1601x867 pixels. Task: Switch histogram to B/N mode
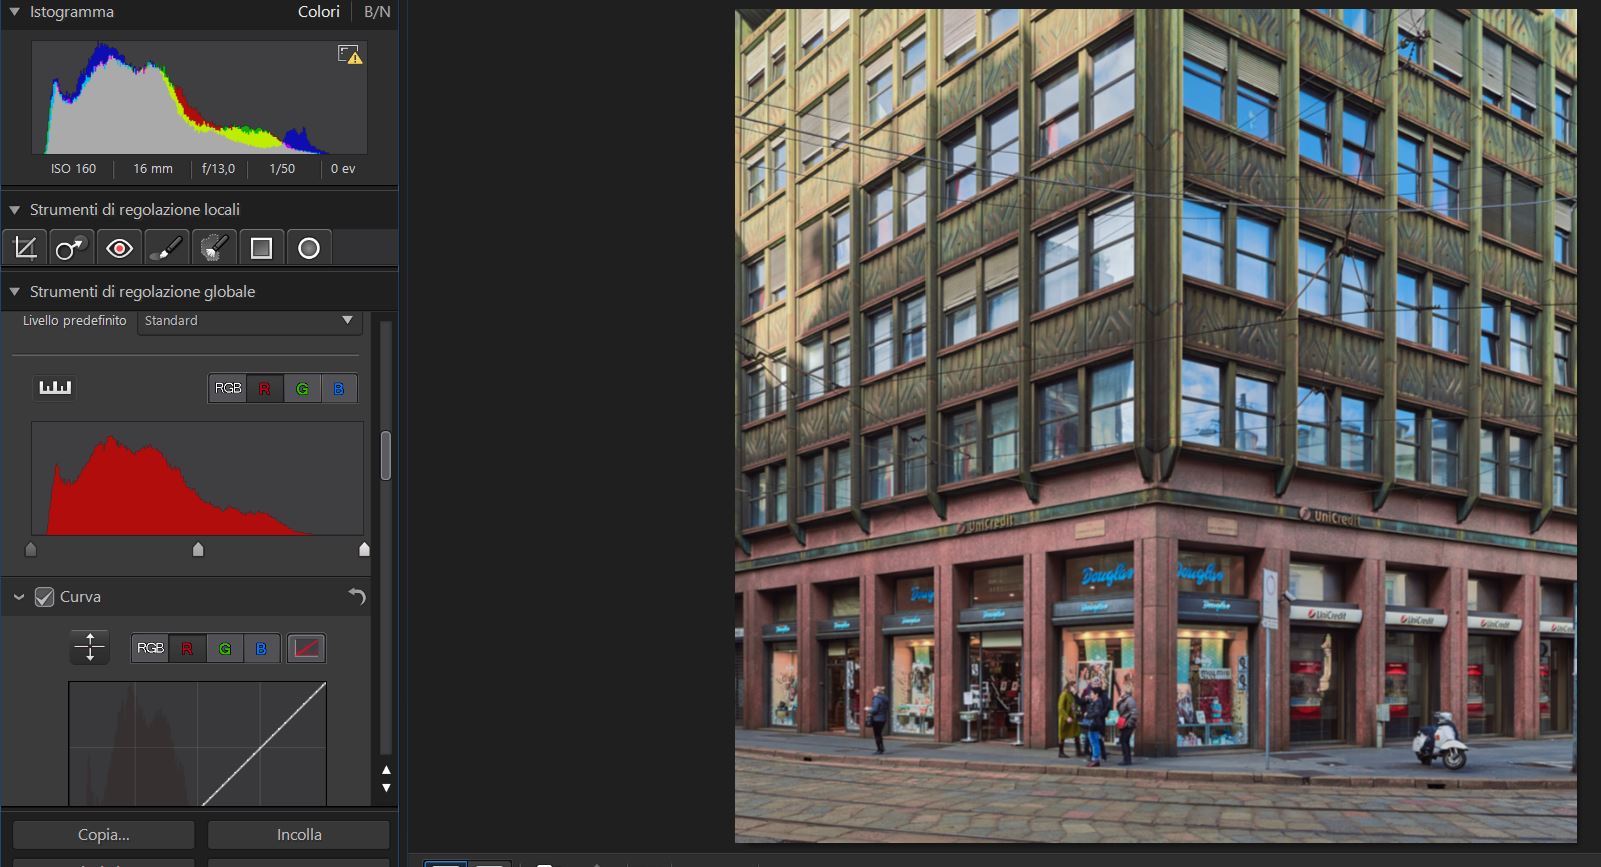click(377, 12)
